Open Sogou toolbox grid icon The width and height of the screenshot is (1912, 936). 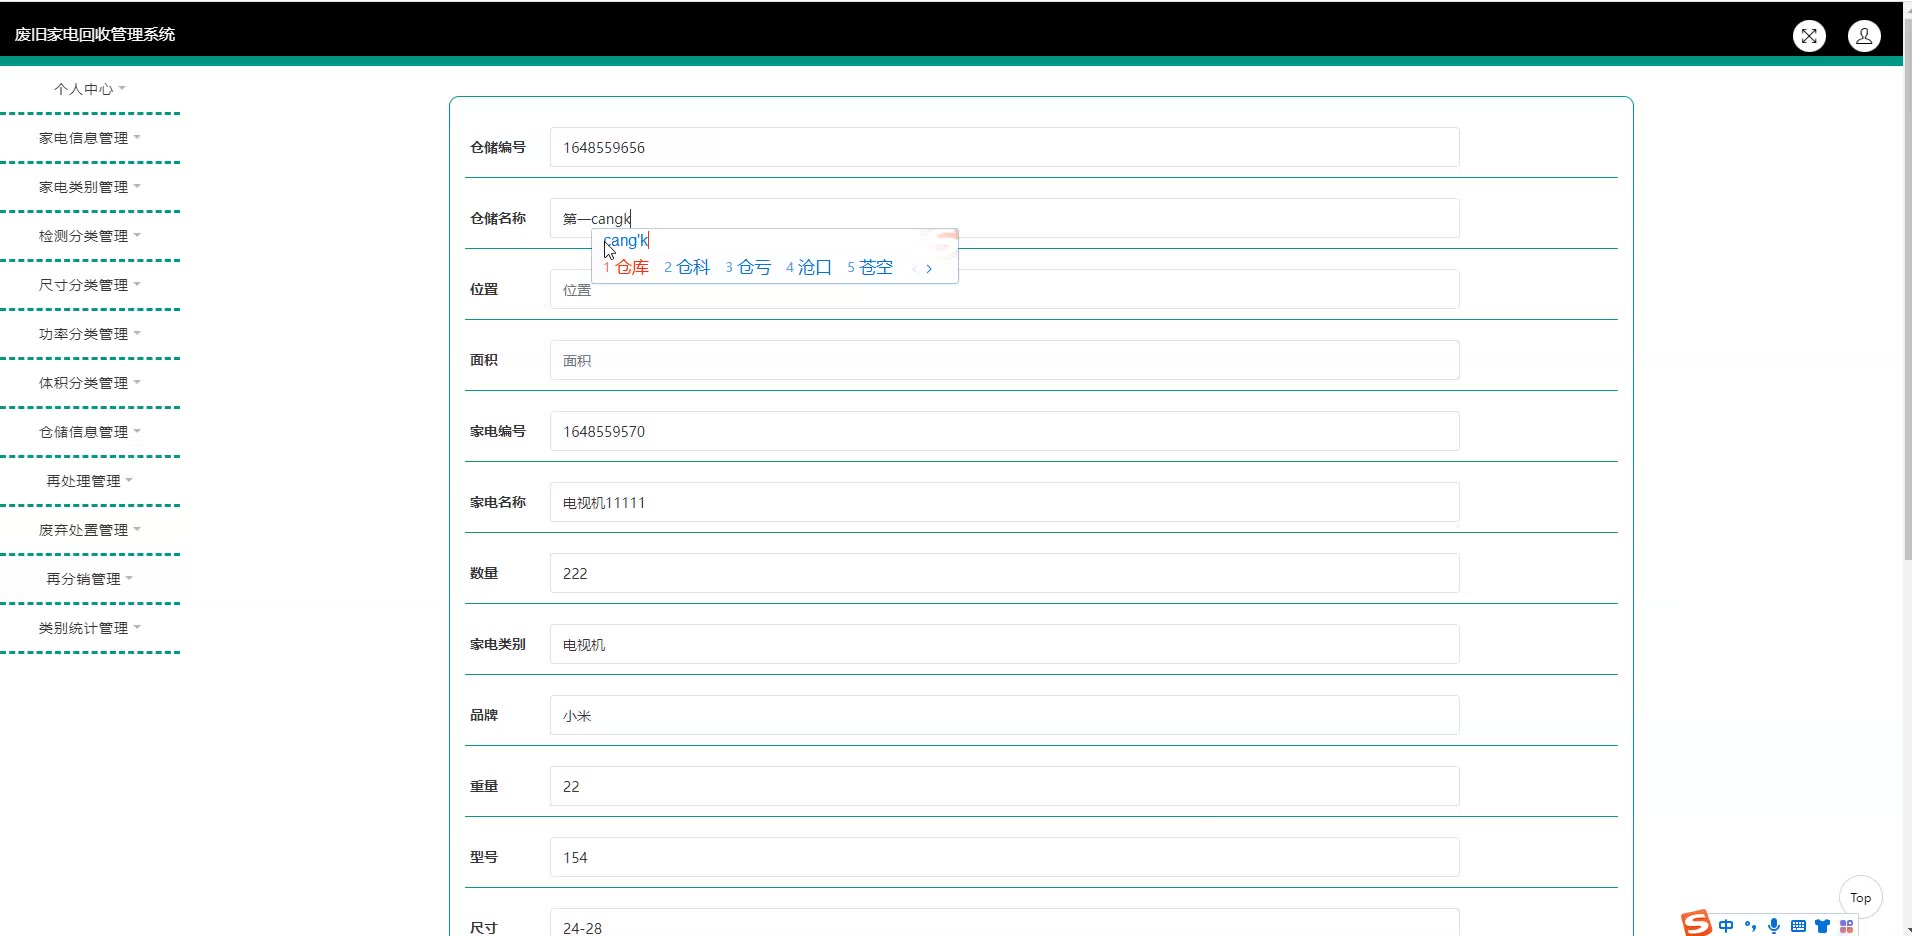1846,926
